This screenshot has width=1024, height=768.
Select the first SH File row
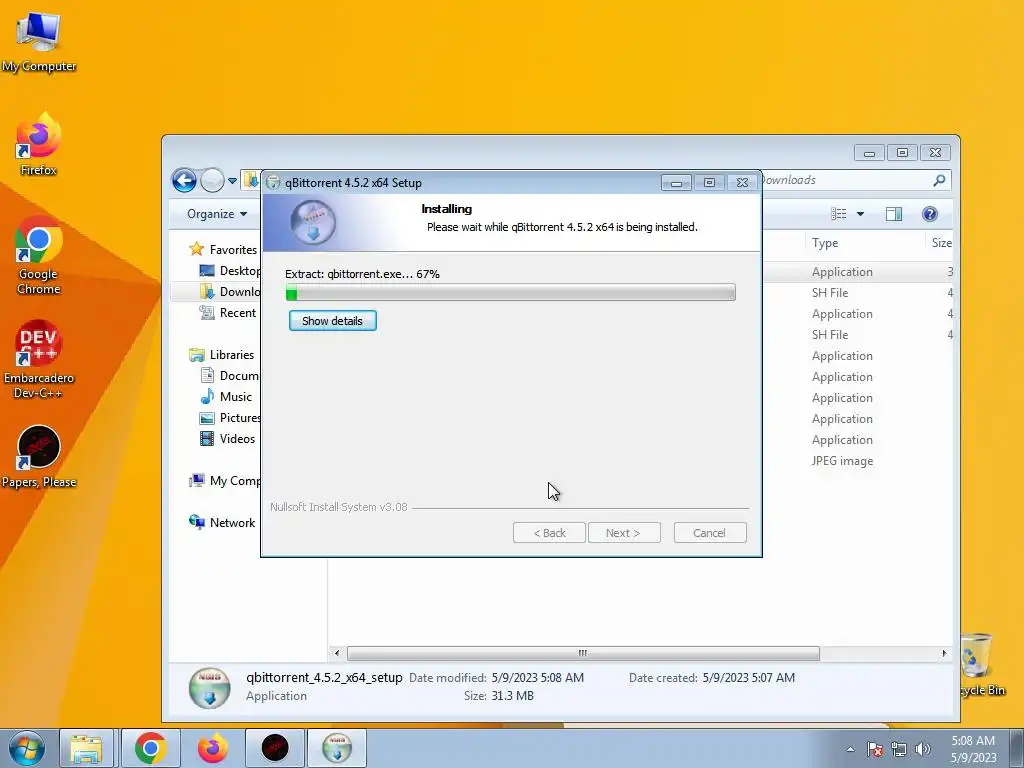point(857,293)
